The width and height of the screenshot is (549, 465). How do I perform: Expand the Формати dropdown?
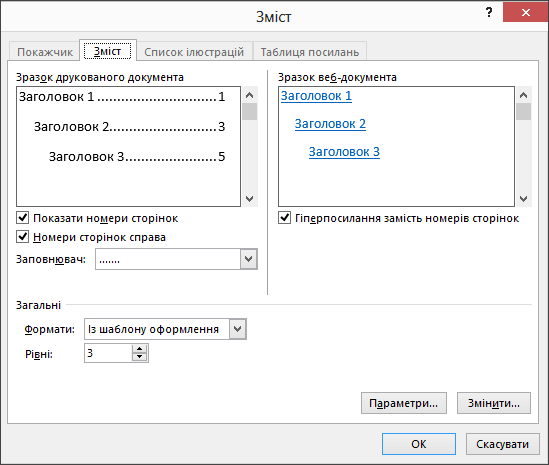point(237,329)
